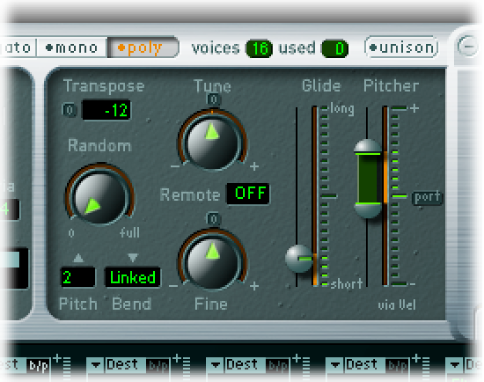The width and height of the screenshot is (484, 382).
Task: Select poly voice mode
Action: coord(143,48)
